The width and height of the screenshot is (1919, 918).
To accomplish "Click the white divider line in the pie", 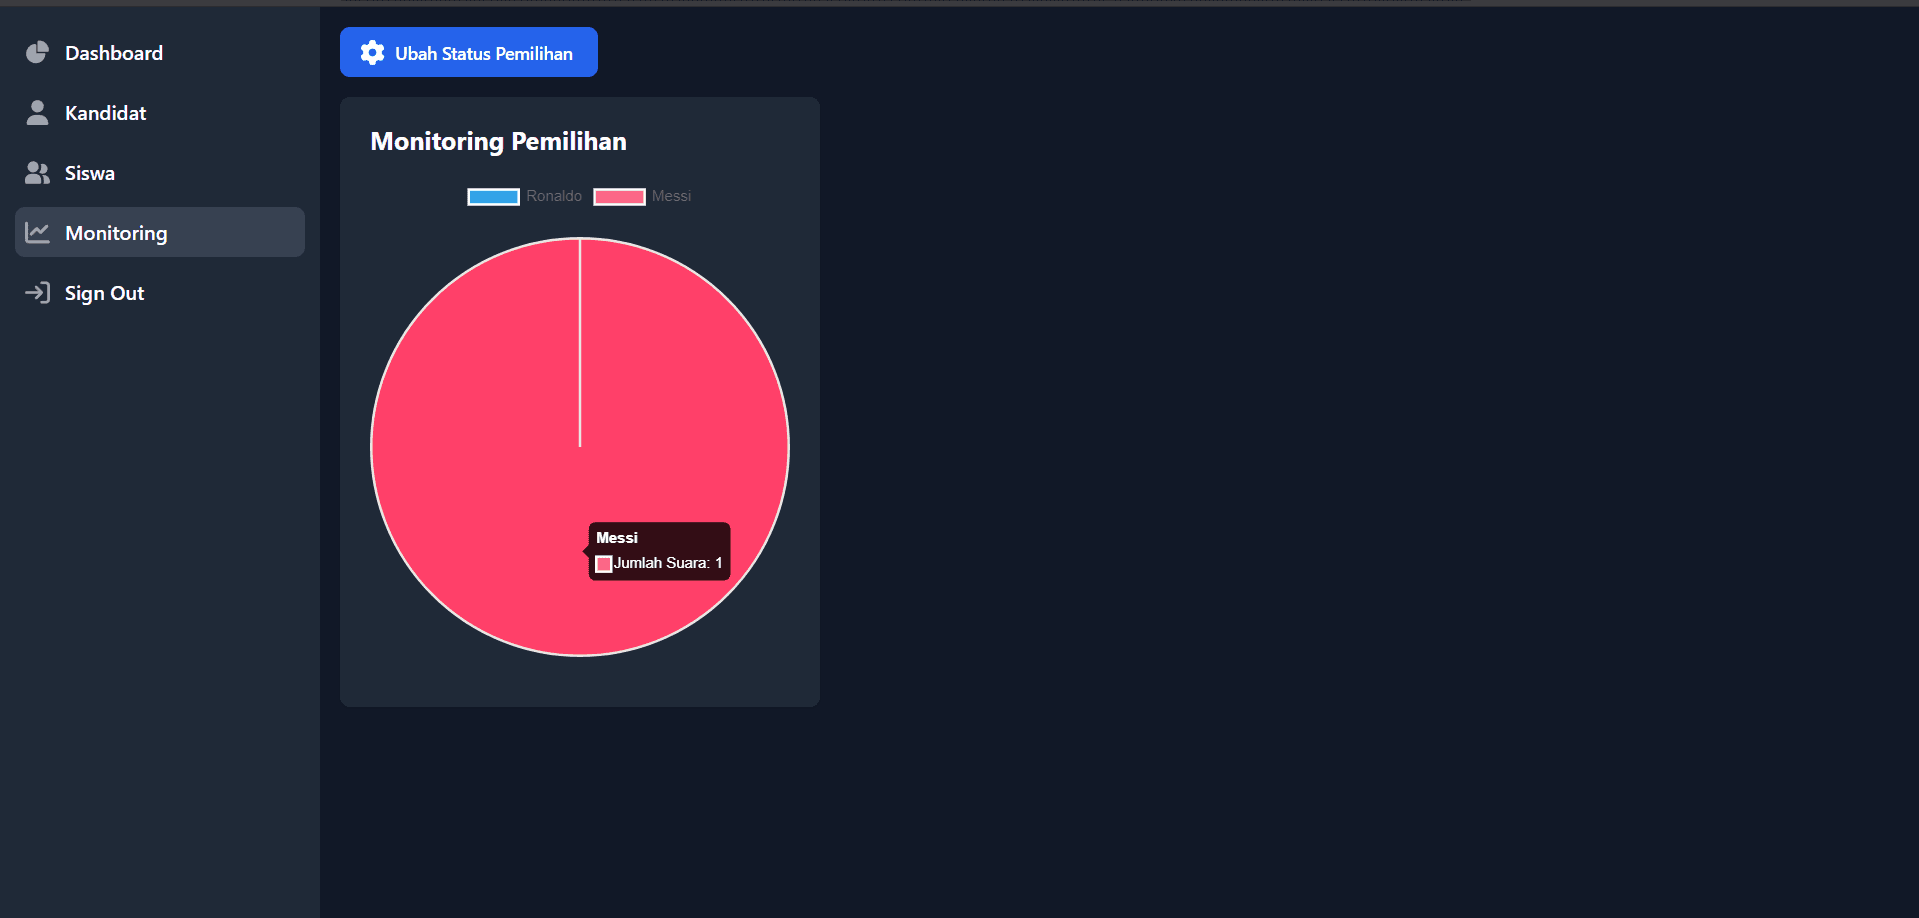I will click(x=580, y=342).
